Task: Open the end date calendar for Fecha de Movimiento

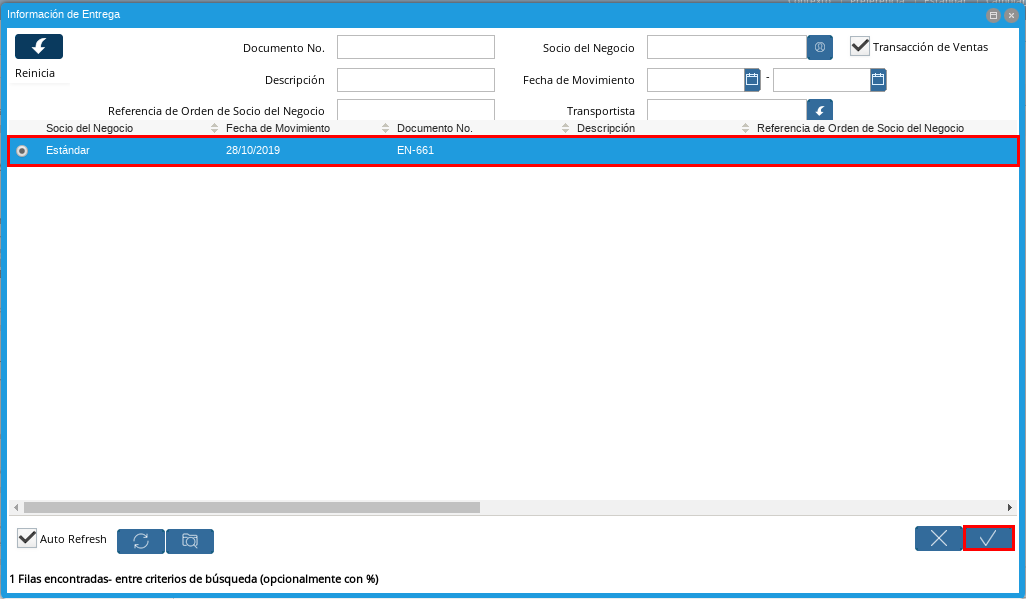Action: [878, 80]
